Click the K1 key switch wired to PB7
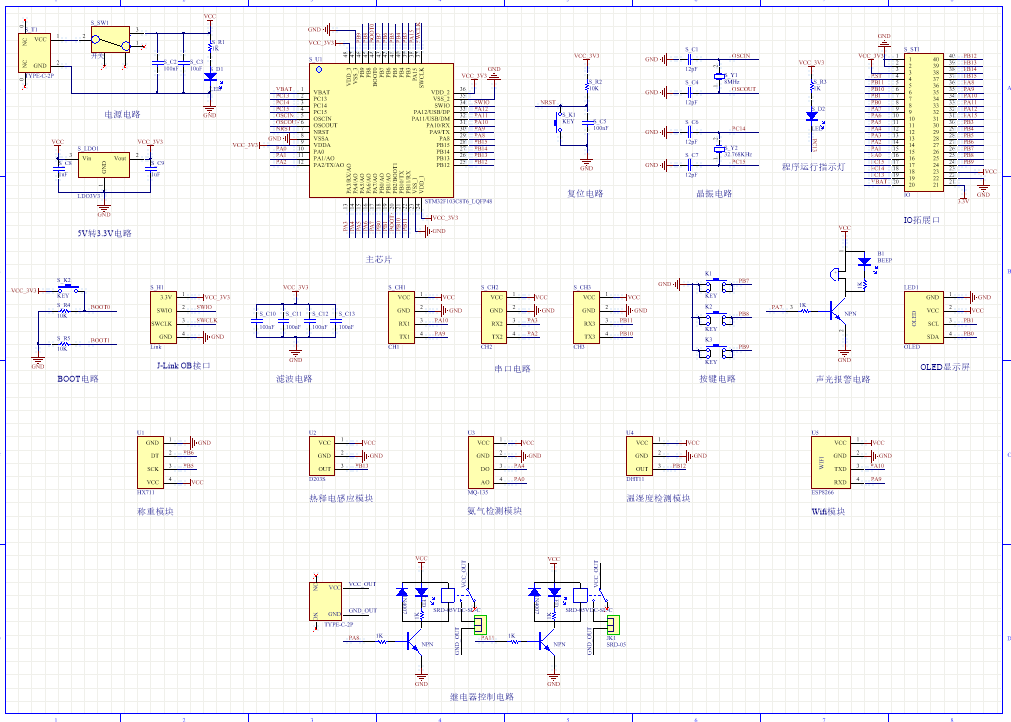This screenshot has width=1011, height=722. (x=715, y=284)
